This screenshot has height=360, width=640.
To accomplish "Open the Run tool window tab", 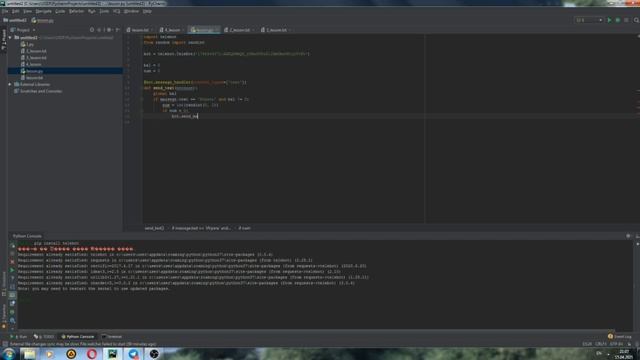I will [19, 337].
